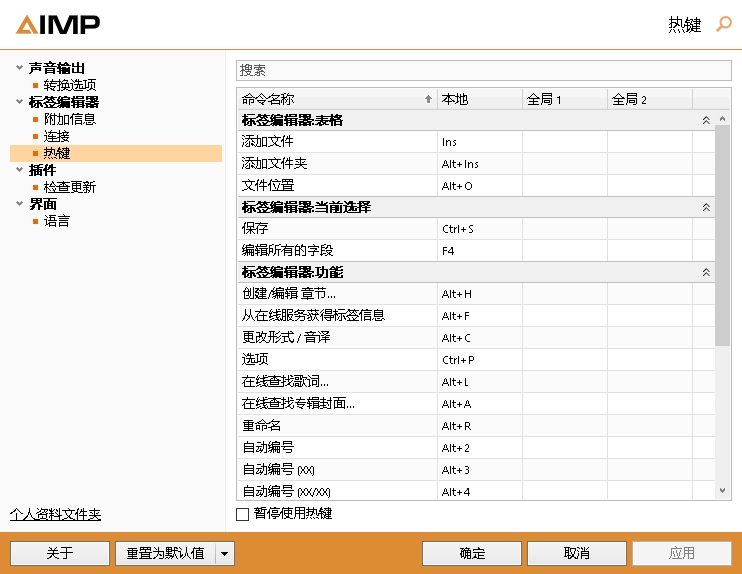Click the 全局 1 column header
The height and width of the screenshot is (574, 742).
565,99
